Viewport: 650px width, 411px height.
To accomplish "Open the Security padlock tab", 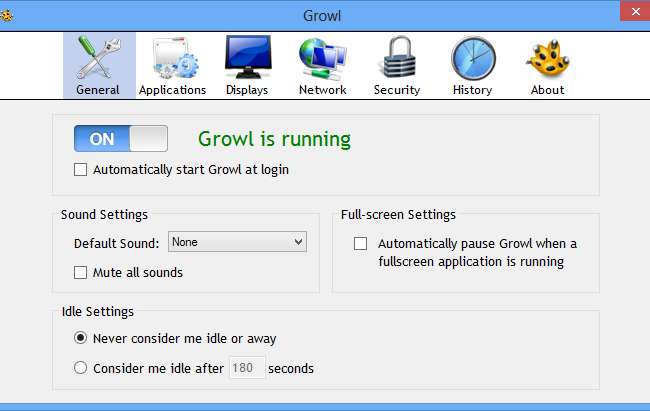I will [x=397, y=66].
